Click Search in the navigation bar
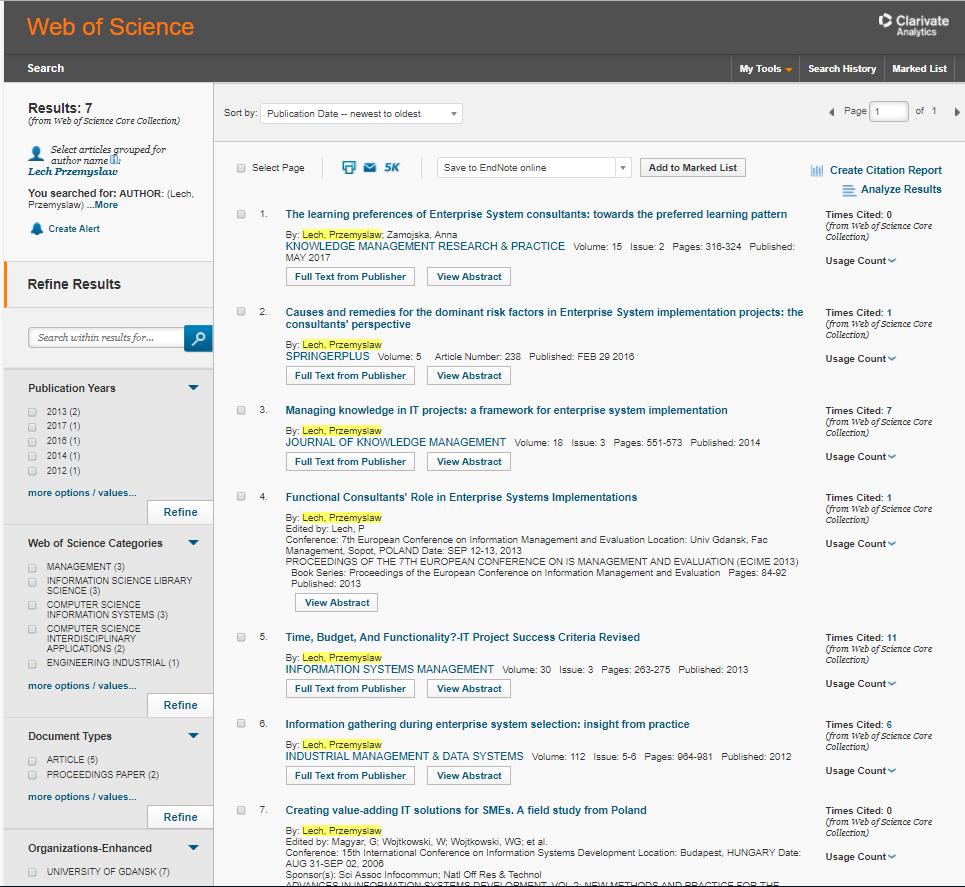 pyautogui.click(x=46, y=68)
